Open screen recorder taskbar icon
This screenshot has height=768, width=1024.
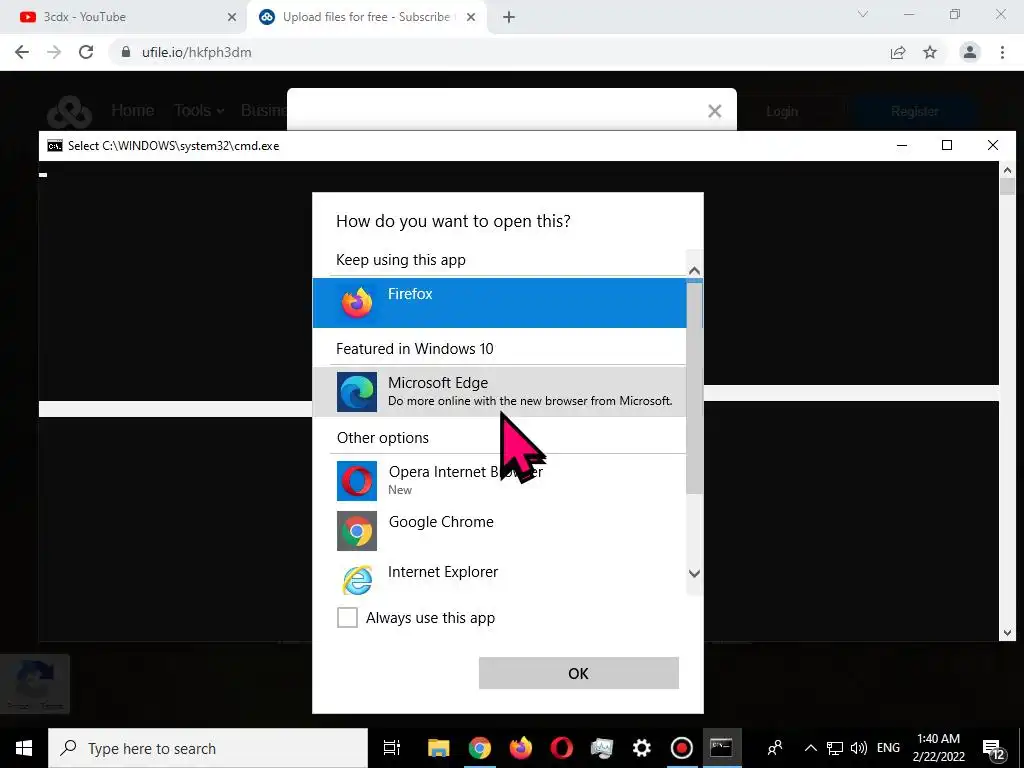[682, 748]
